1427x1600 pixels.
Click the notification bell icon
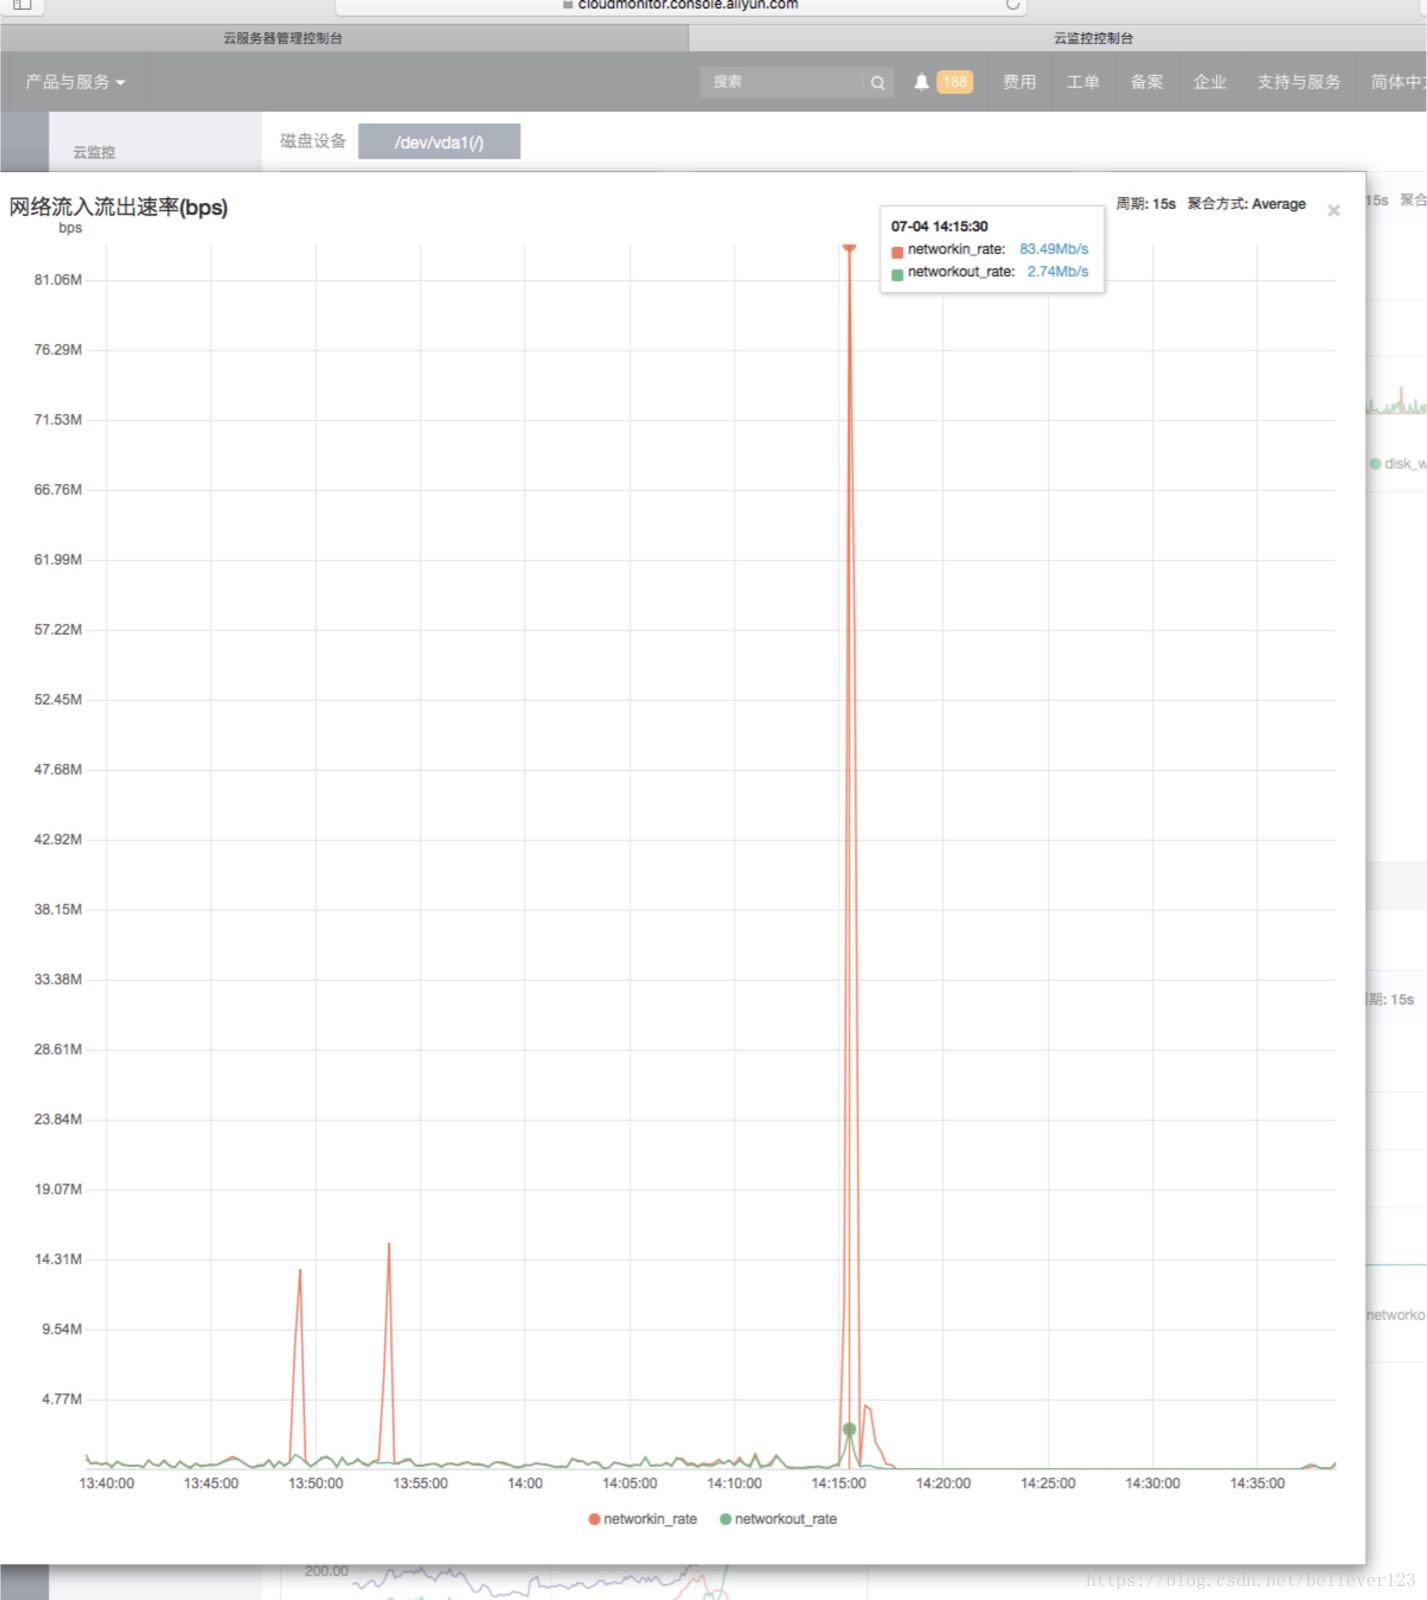(x=921, y=82)
